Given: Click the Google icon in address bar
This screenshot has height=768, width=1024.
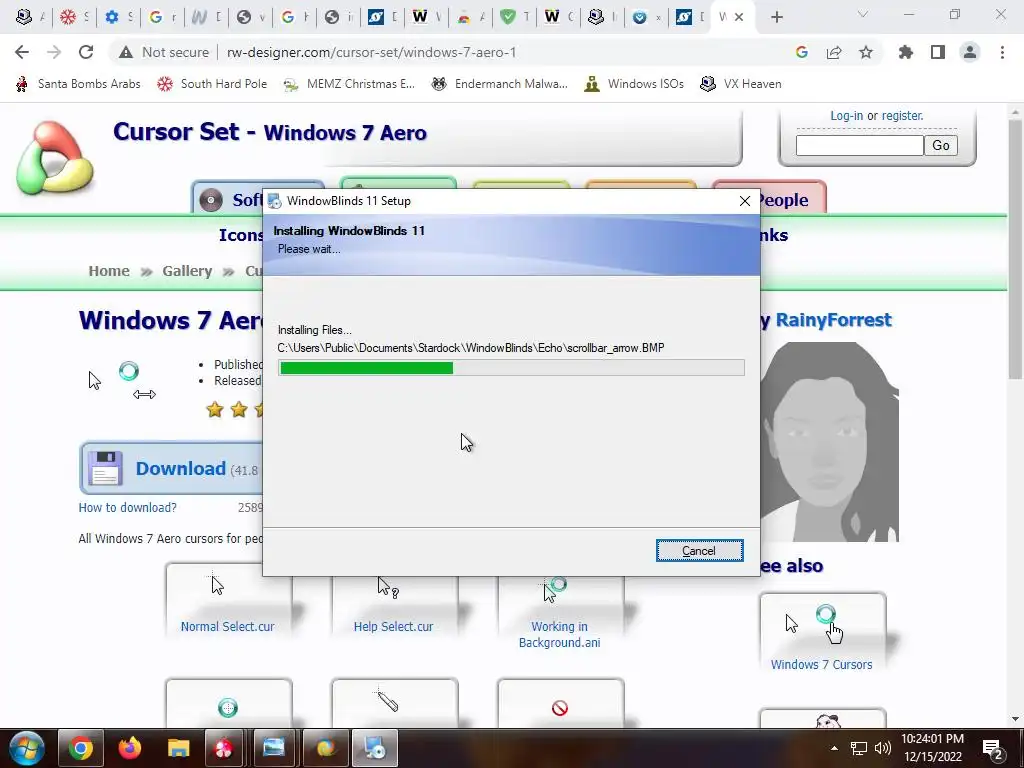Looking at the screenshot, I should [802, 52].
